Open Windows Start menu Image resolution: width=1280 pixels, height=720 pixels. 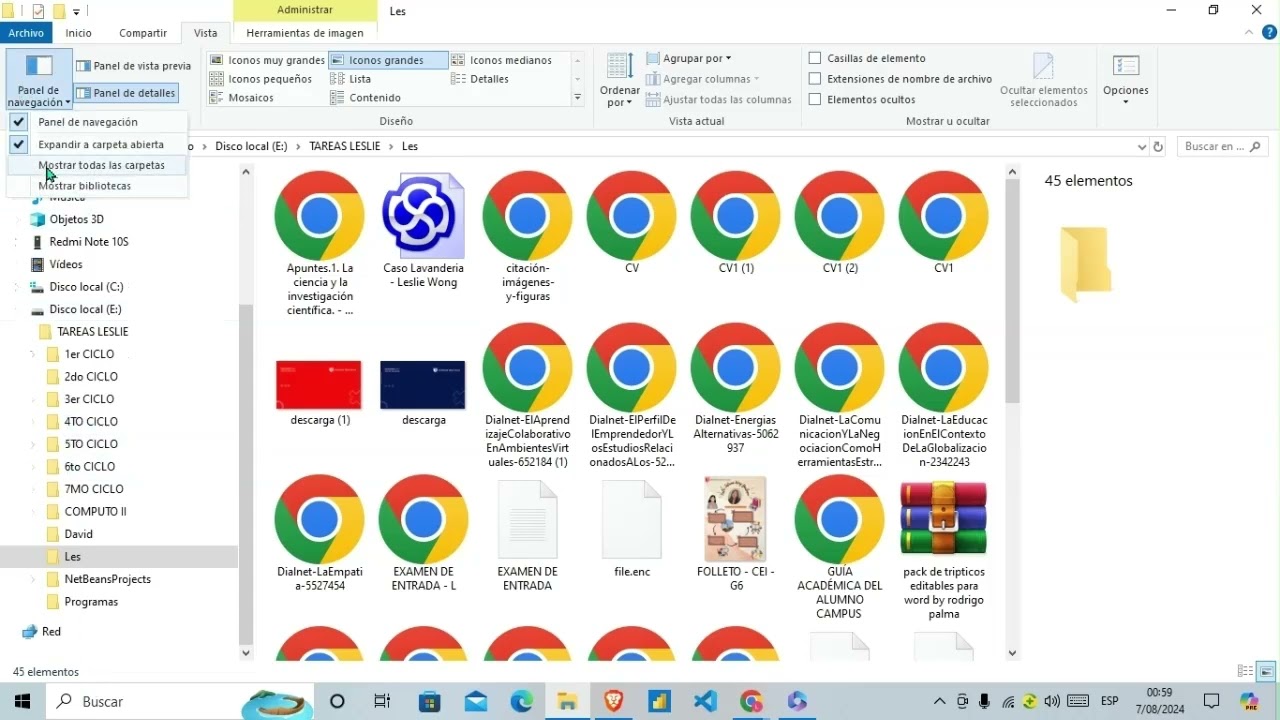click(22, 701)
